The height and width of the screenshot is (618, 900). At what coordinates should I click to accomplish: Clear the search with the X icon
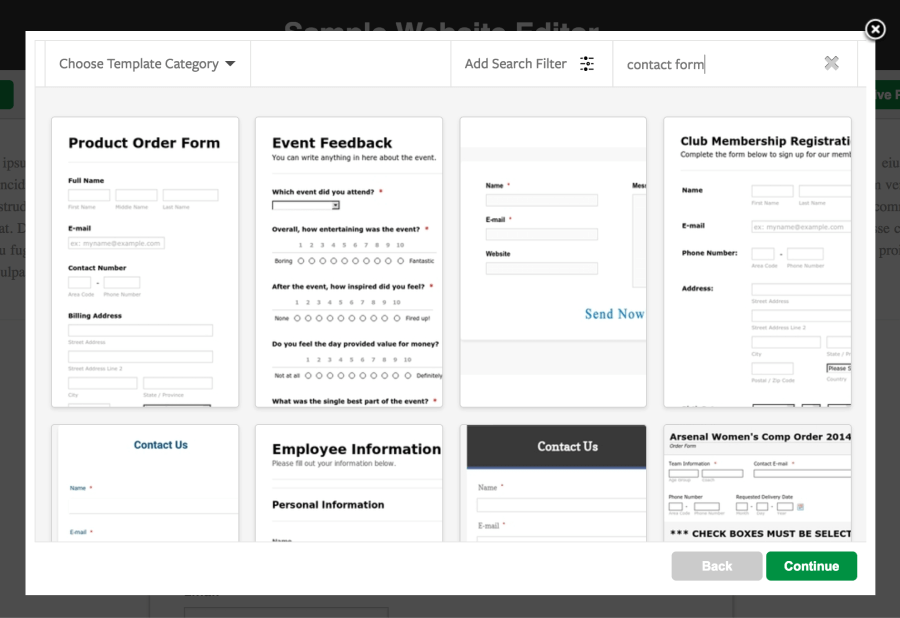click(x=831, y=62)
